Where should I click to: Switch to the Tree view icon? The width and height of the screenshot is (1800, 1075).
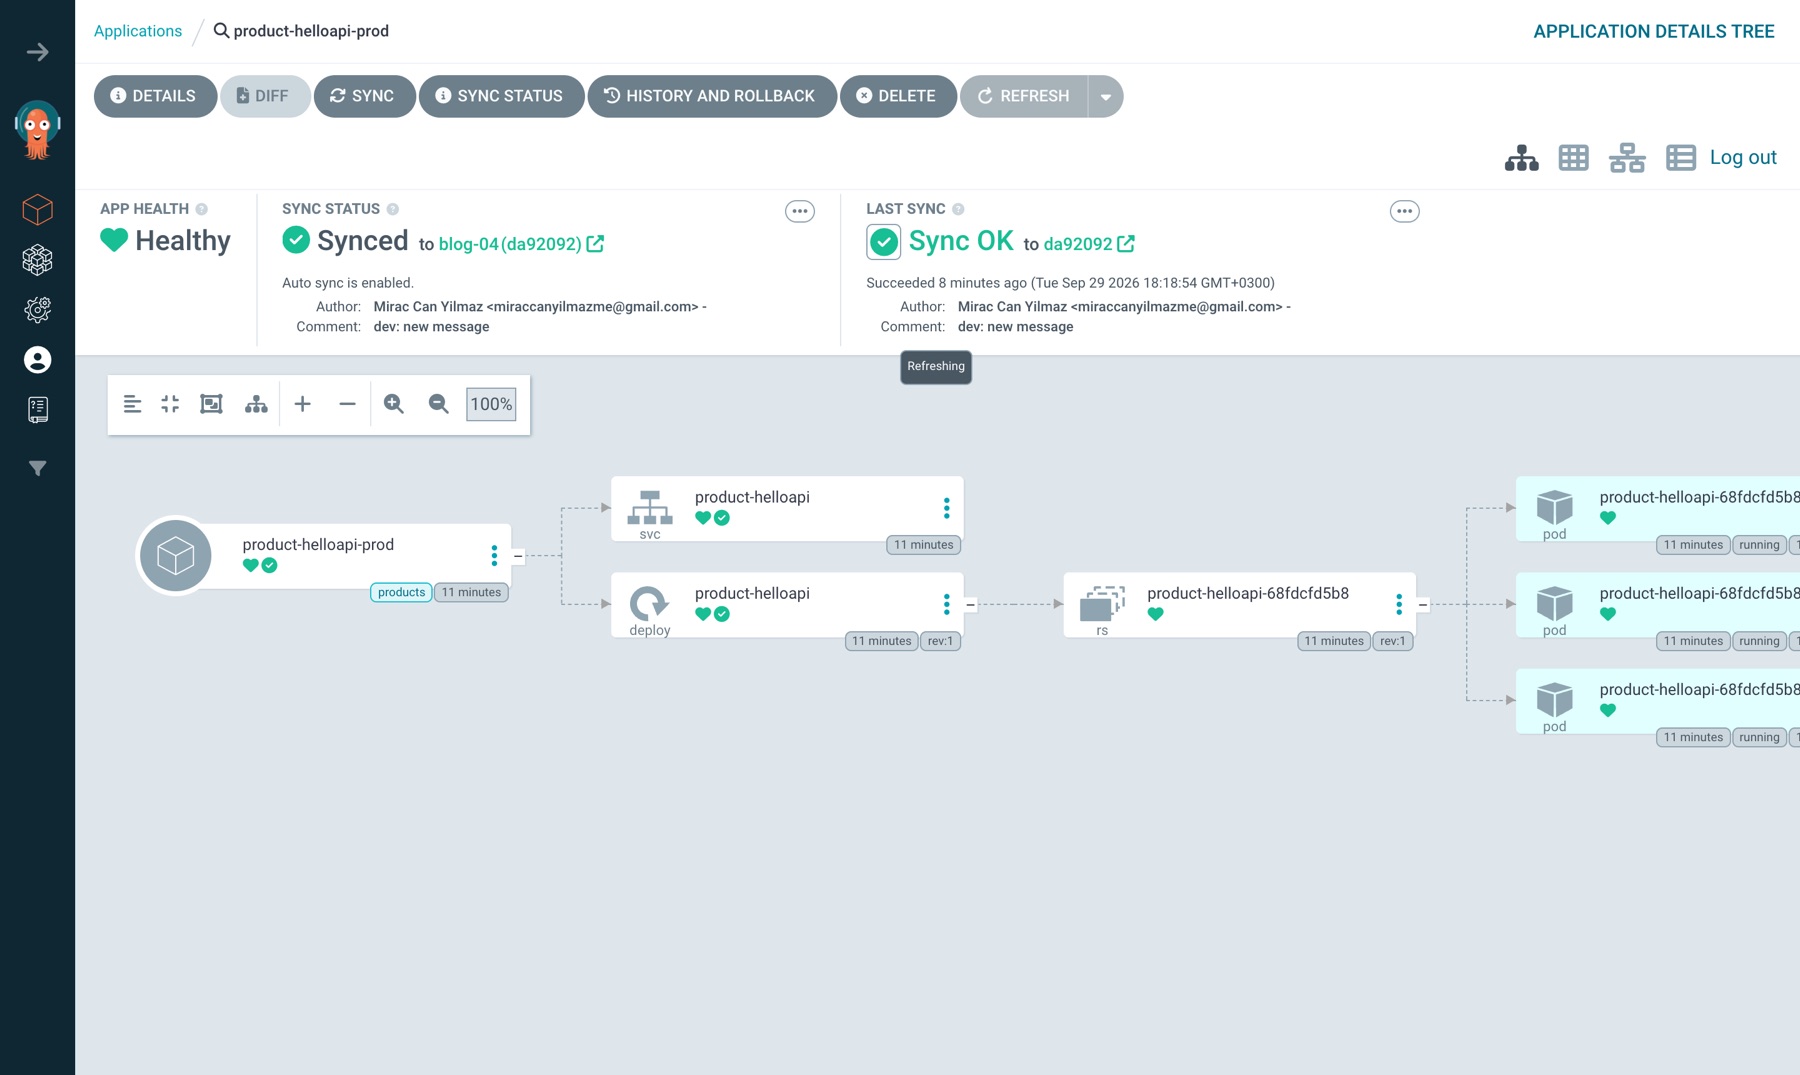click(1522, 158)
